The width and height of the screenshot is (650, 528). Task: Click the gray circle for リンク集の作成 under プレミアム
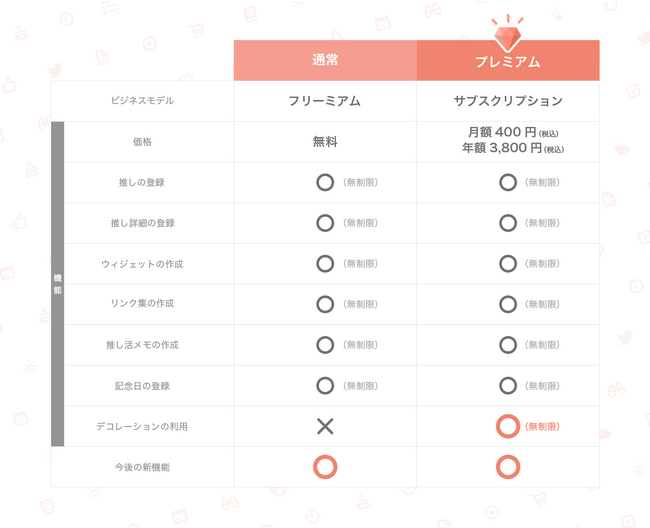tap(508, 304)
